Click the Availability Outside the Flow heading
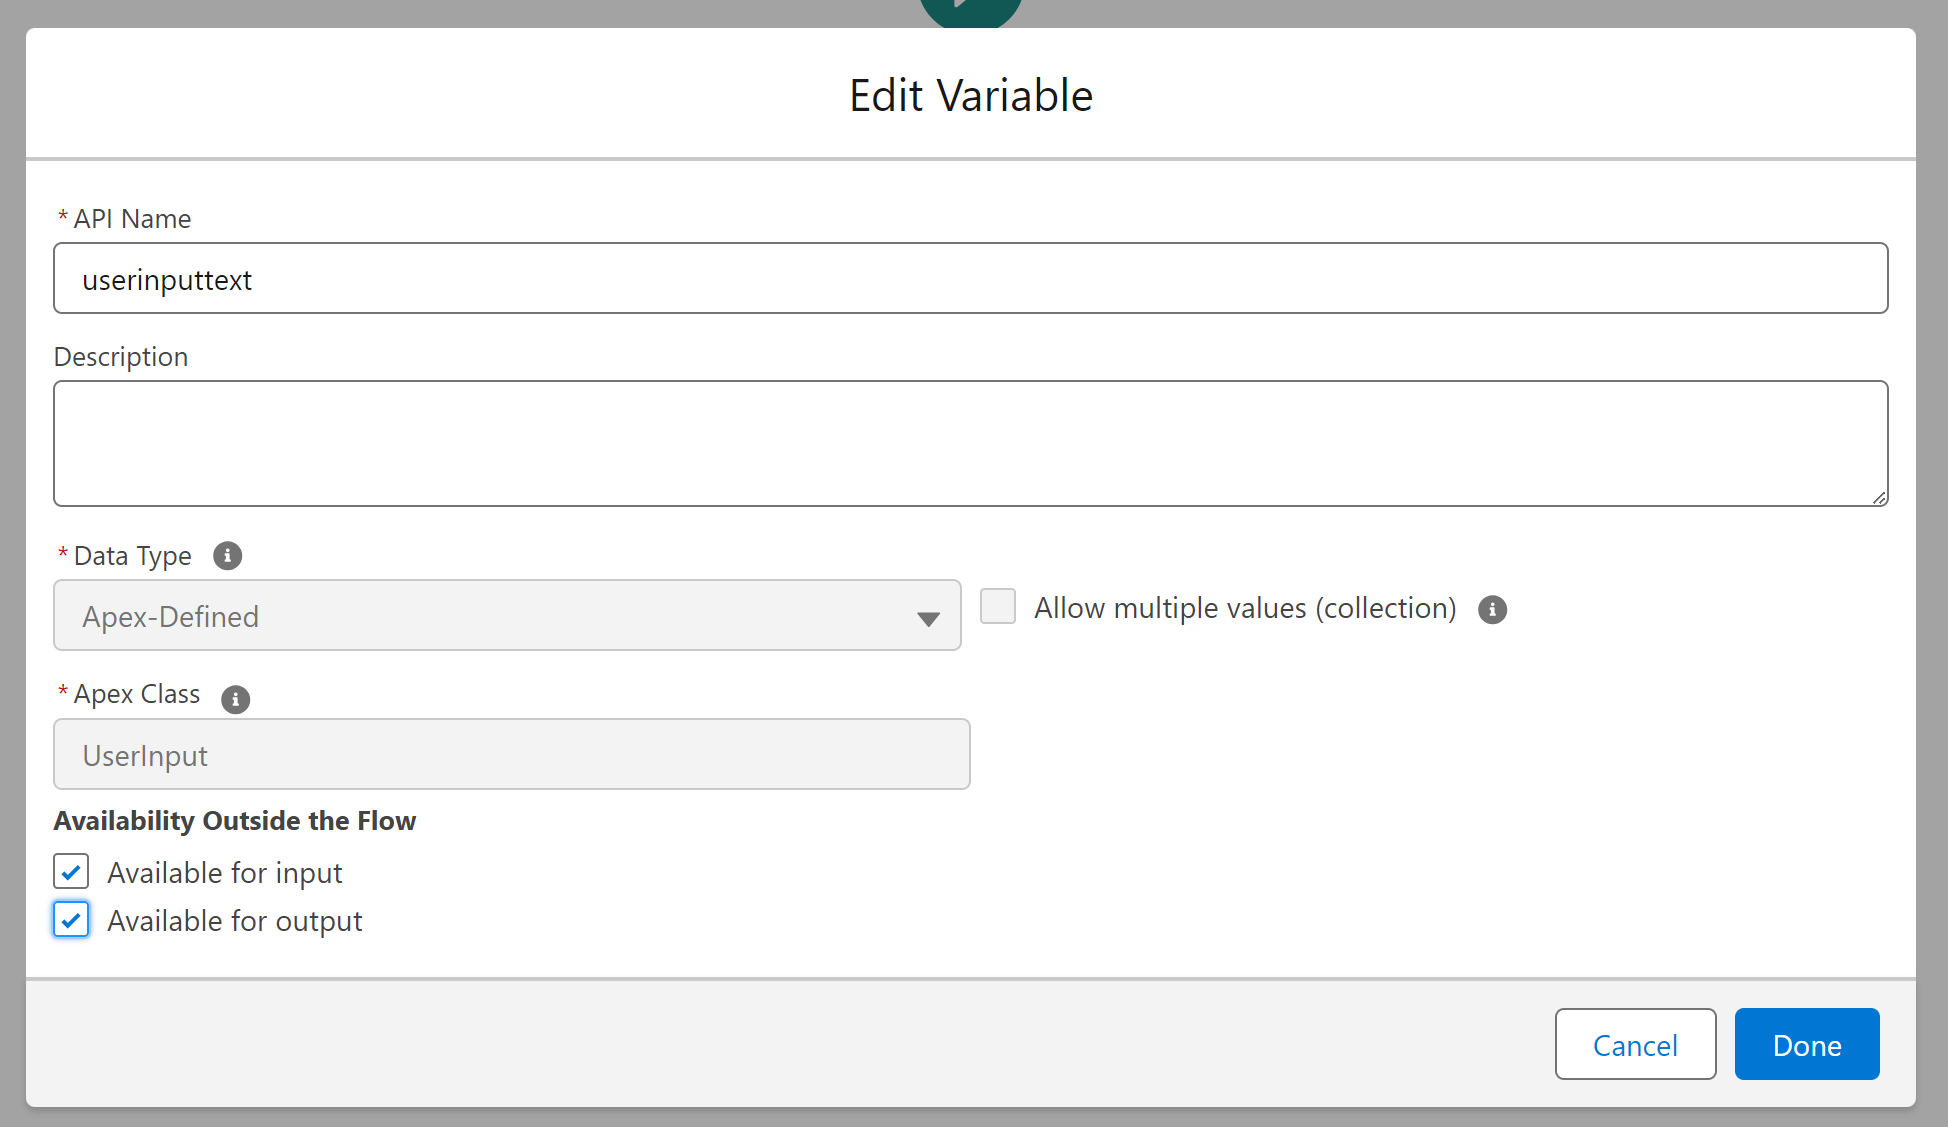 (235, 820)
